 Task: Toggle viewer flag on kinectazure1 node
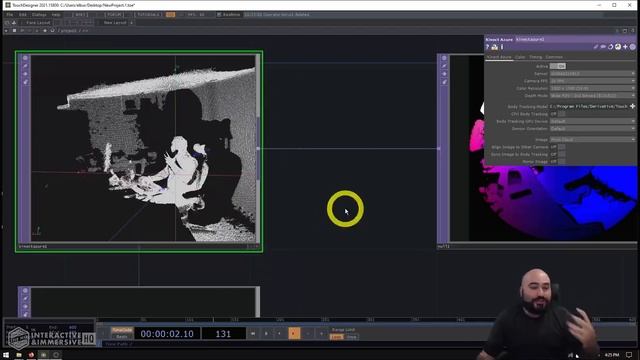pos(25,58)
